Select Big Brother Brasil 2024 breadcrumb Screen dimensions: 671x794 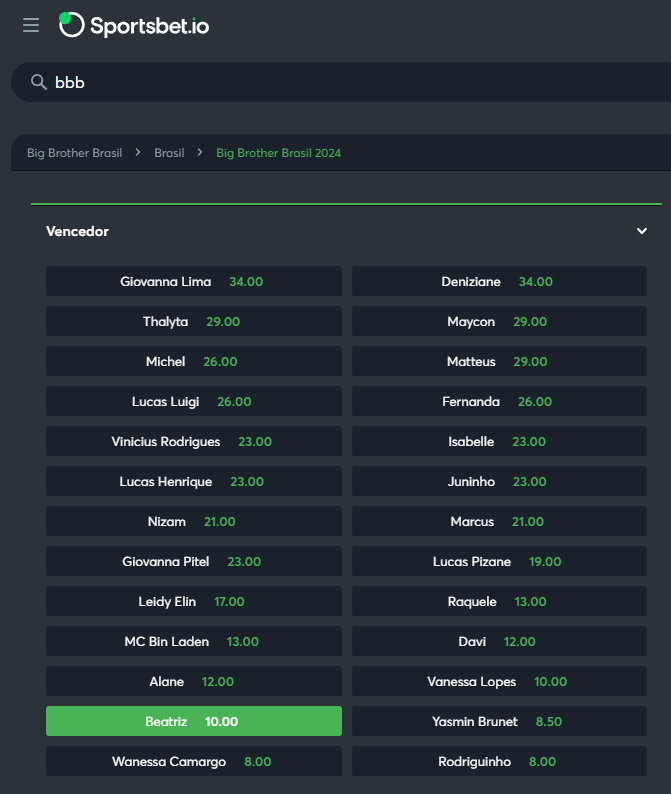coord(278,153)
